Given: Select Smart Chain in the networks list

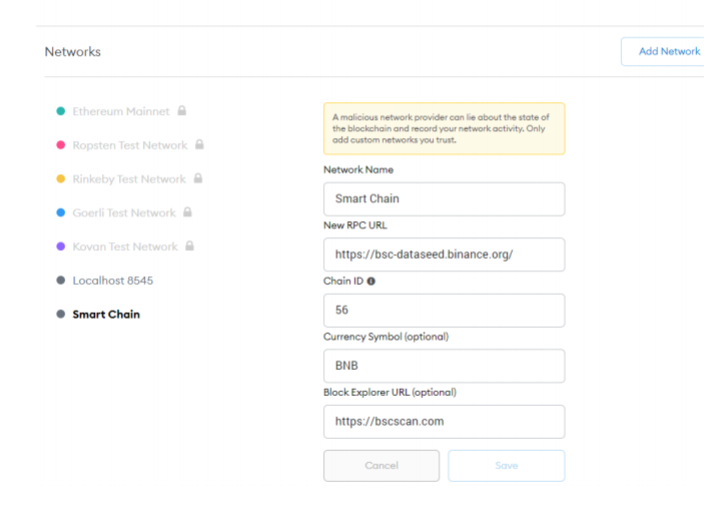Looking at the screenshot, I should [x=106, y=314].
